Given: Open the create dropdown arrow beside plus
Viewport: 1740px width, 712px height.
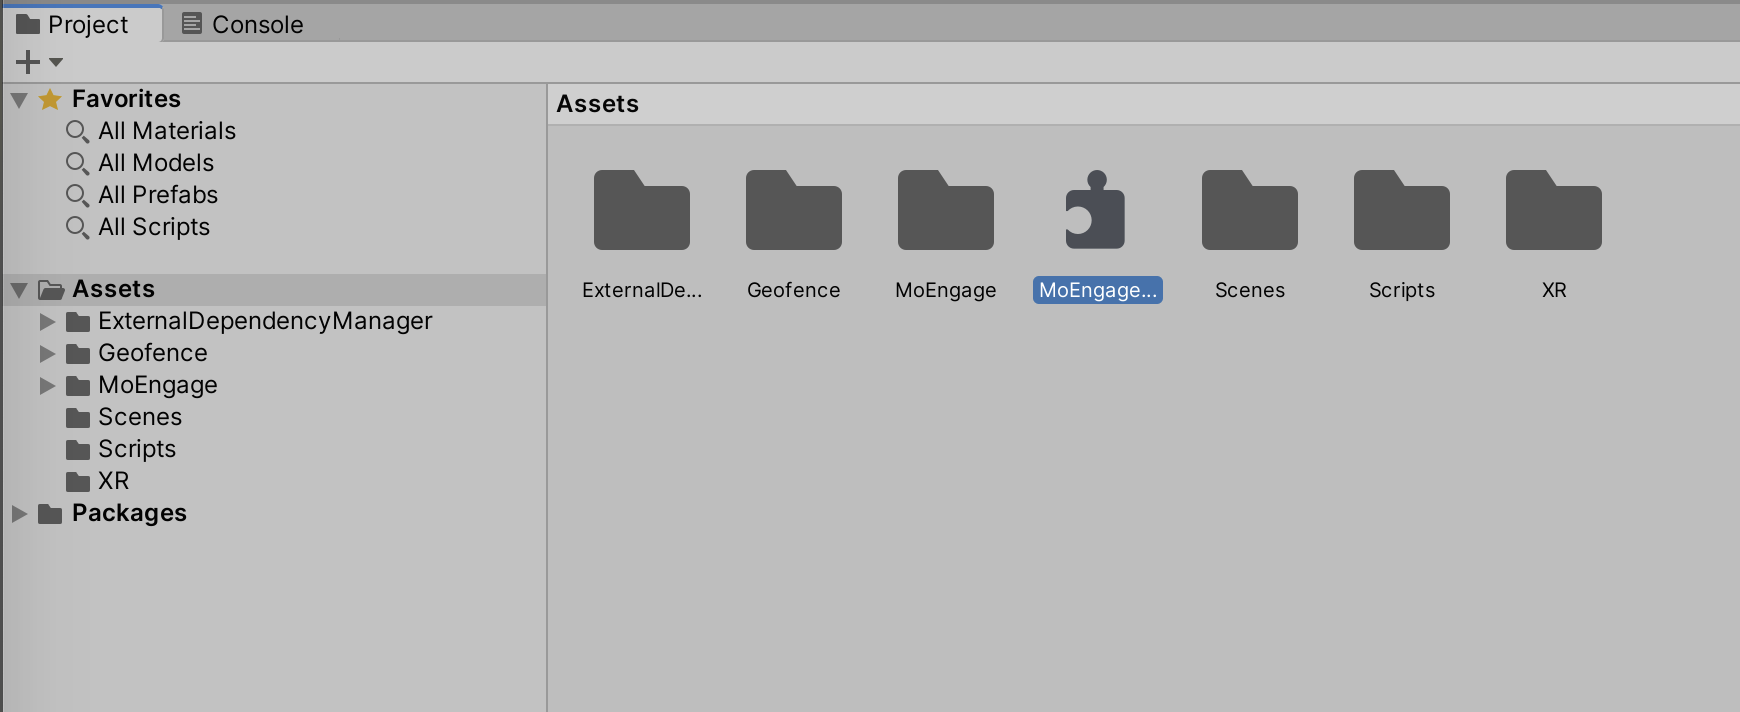Looking at the screenshot, I should click(x=56, y=62).
